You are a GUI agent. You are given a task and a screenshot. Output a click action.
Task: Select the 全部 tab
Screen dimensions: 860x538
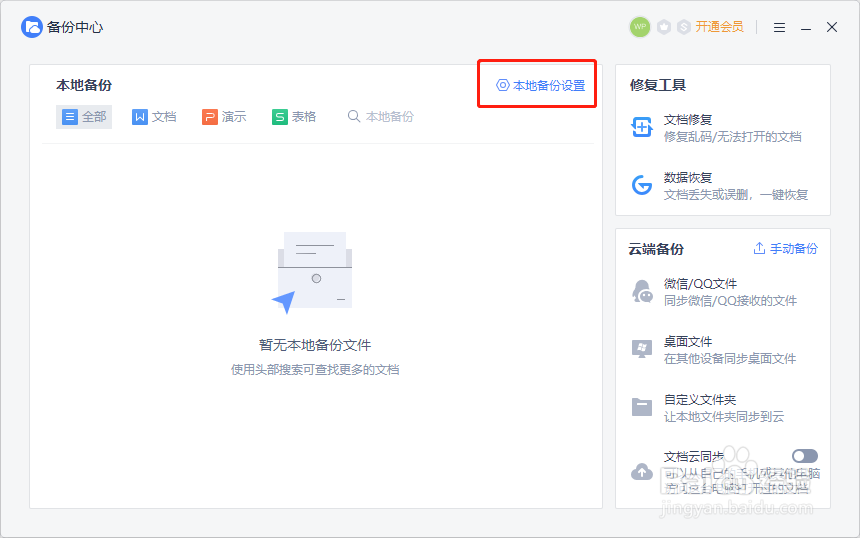coord(84,117)
